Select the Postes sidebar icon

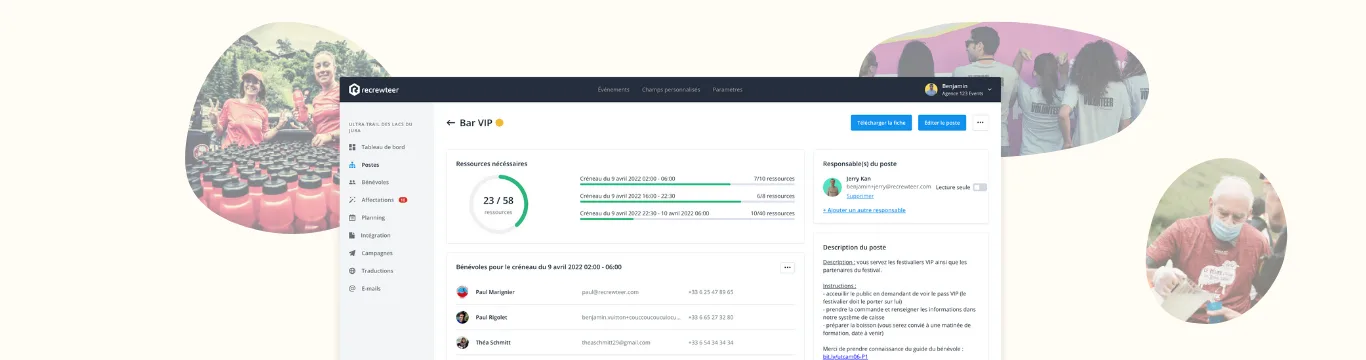point(351,165)
